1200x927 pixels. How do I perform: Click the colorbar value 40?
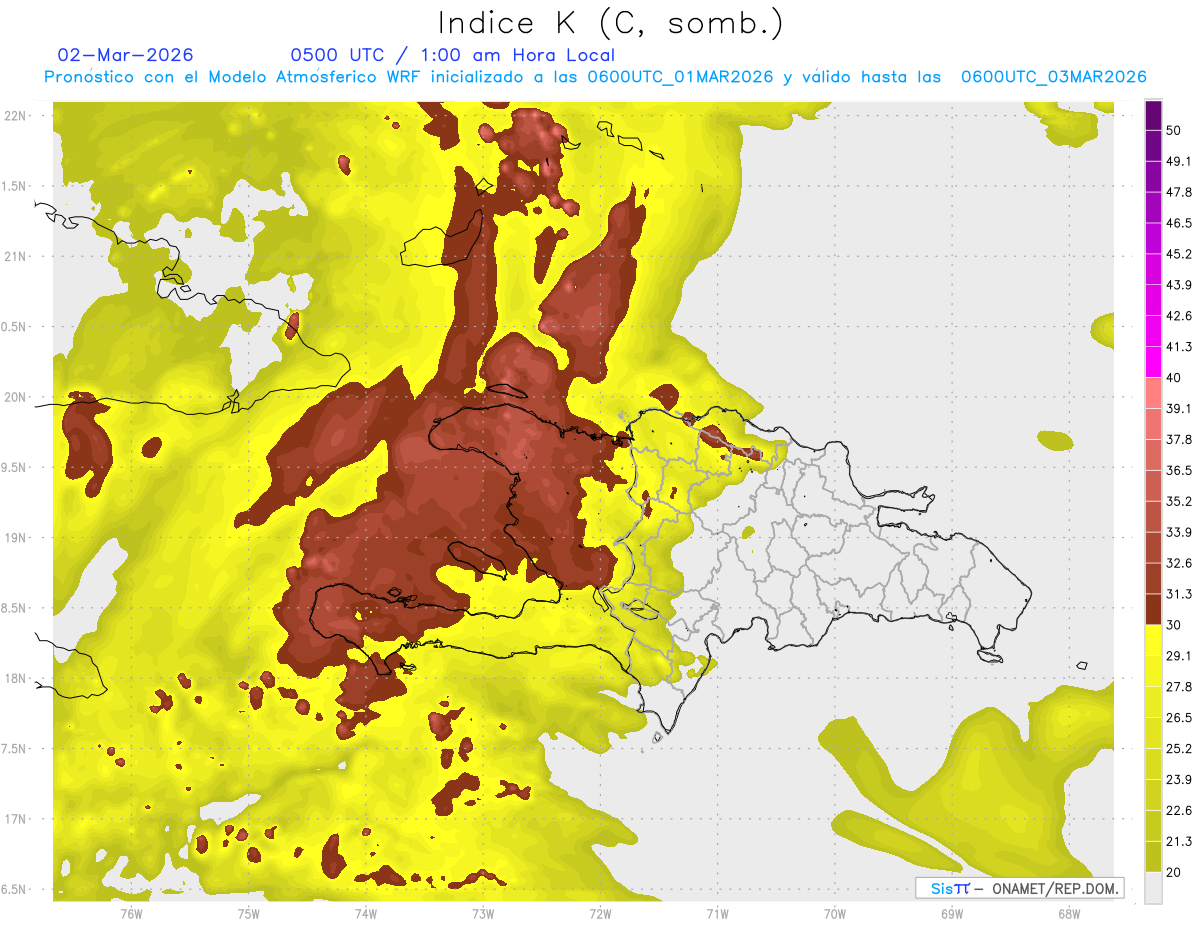[x=1174, y=377]
